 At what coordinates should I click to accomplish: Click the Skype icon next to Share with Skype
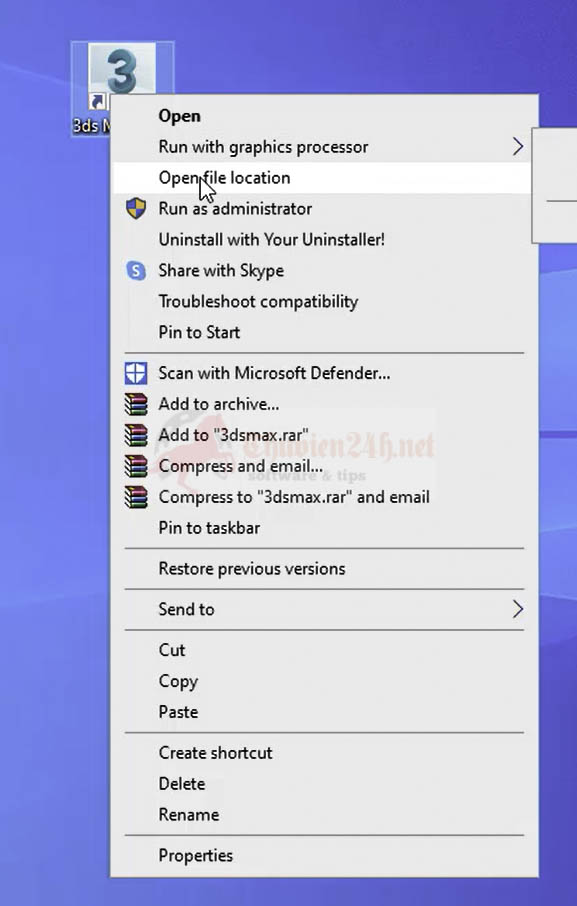(x=136, y=270)
